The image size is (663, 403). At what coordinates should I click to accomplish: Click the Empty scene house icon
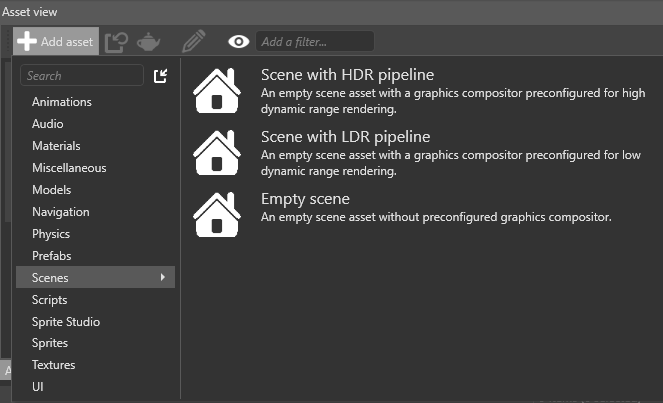coord(216,215)
